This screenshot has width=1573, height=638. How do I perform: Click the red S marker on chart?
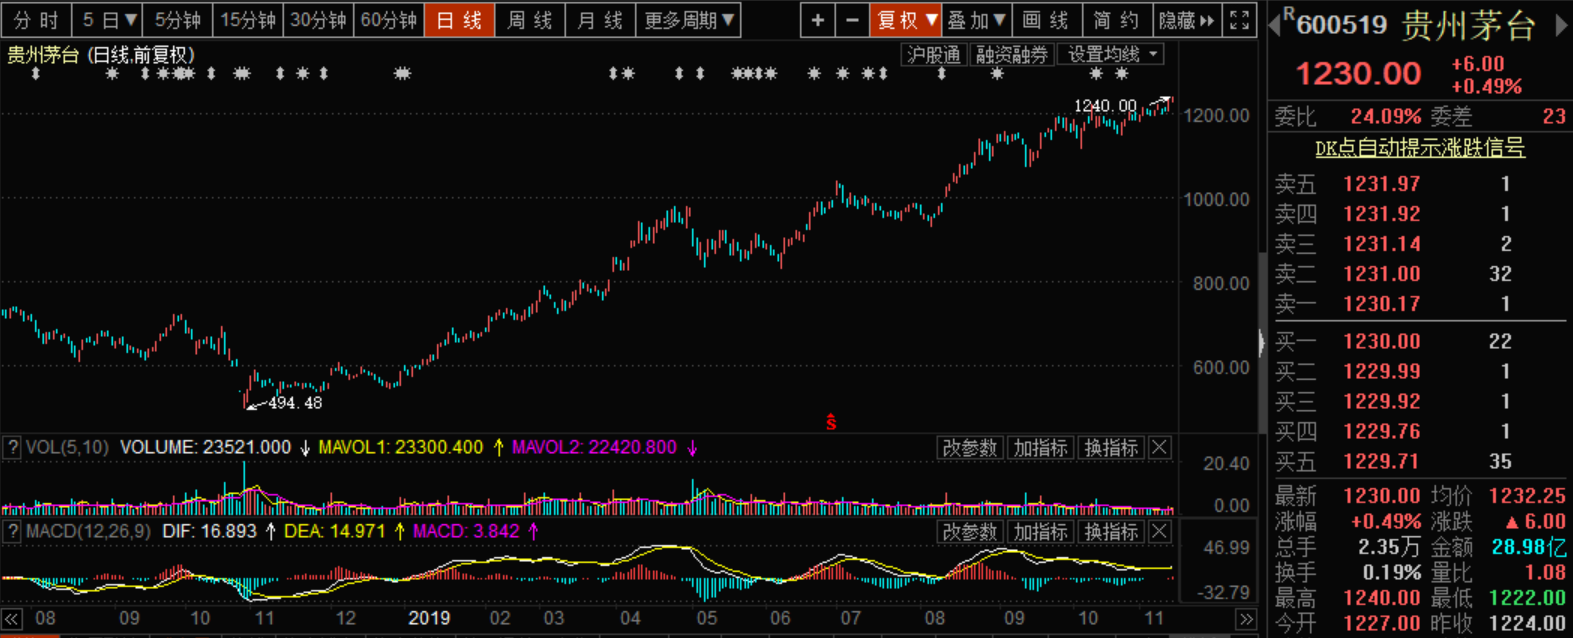click(831, 423)
